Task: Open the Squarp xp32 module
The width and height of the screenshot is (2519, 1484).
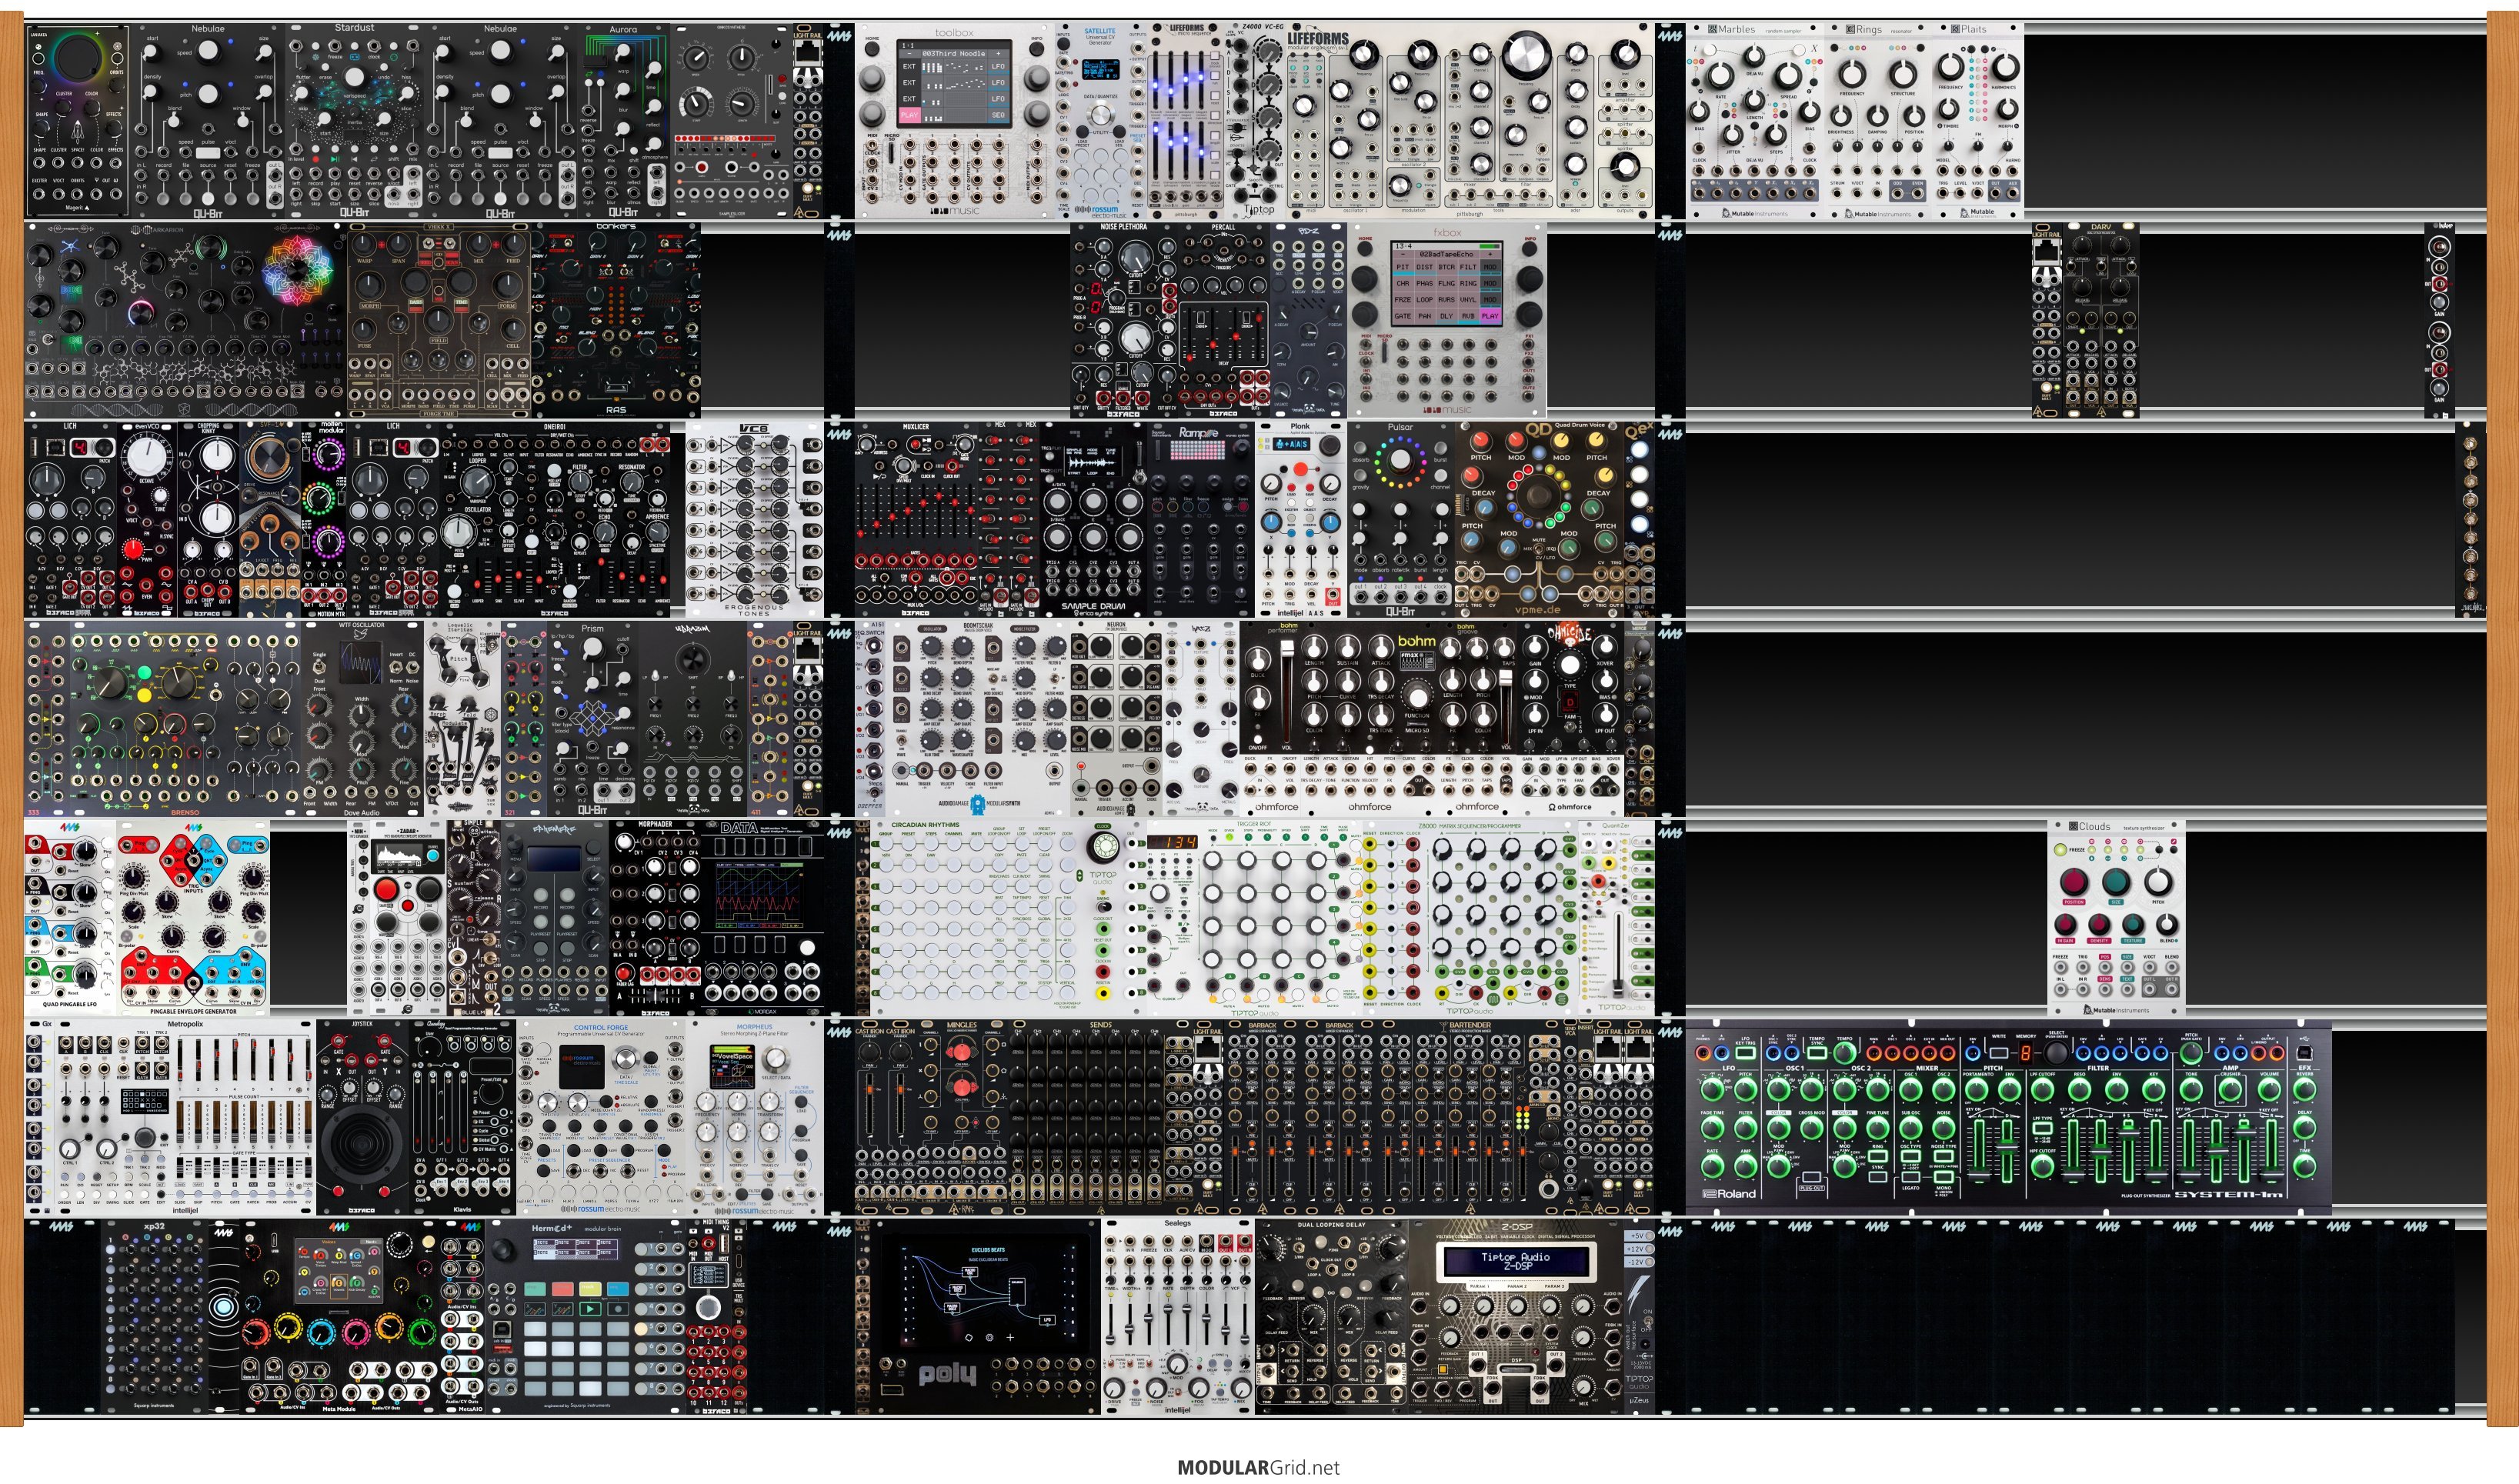Action: pos(154,1316)
